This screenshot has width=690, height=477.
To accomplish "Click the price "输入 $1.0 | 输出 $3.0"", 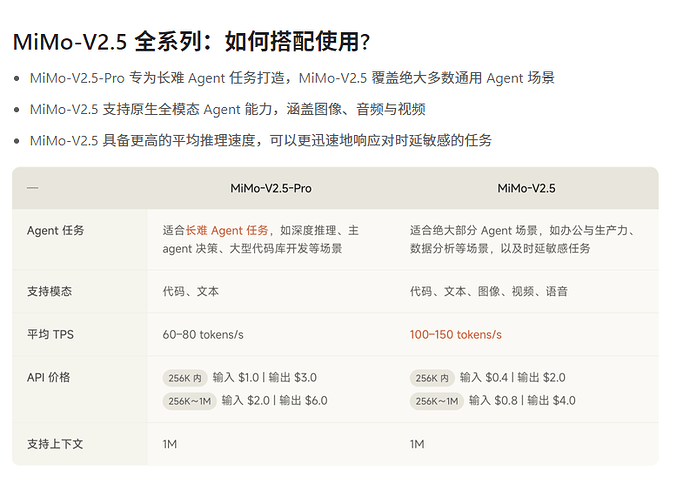I will [264, 378].
